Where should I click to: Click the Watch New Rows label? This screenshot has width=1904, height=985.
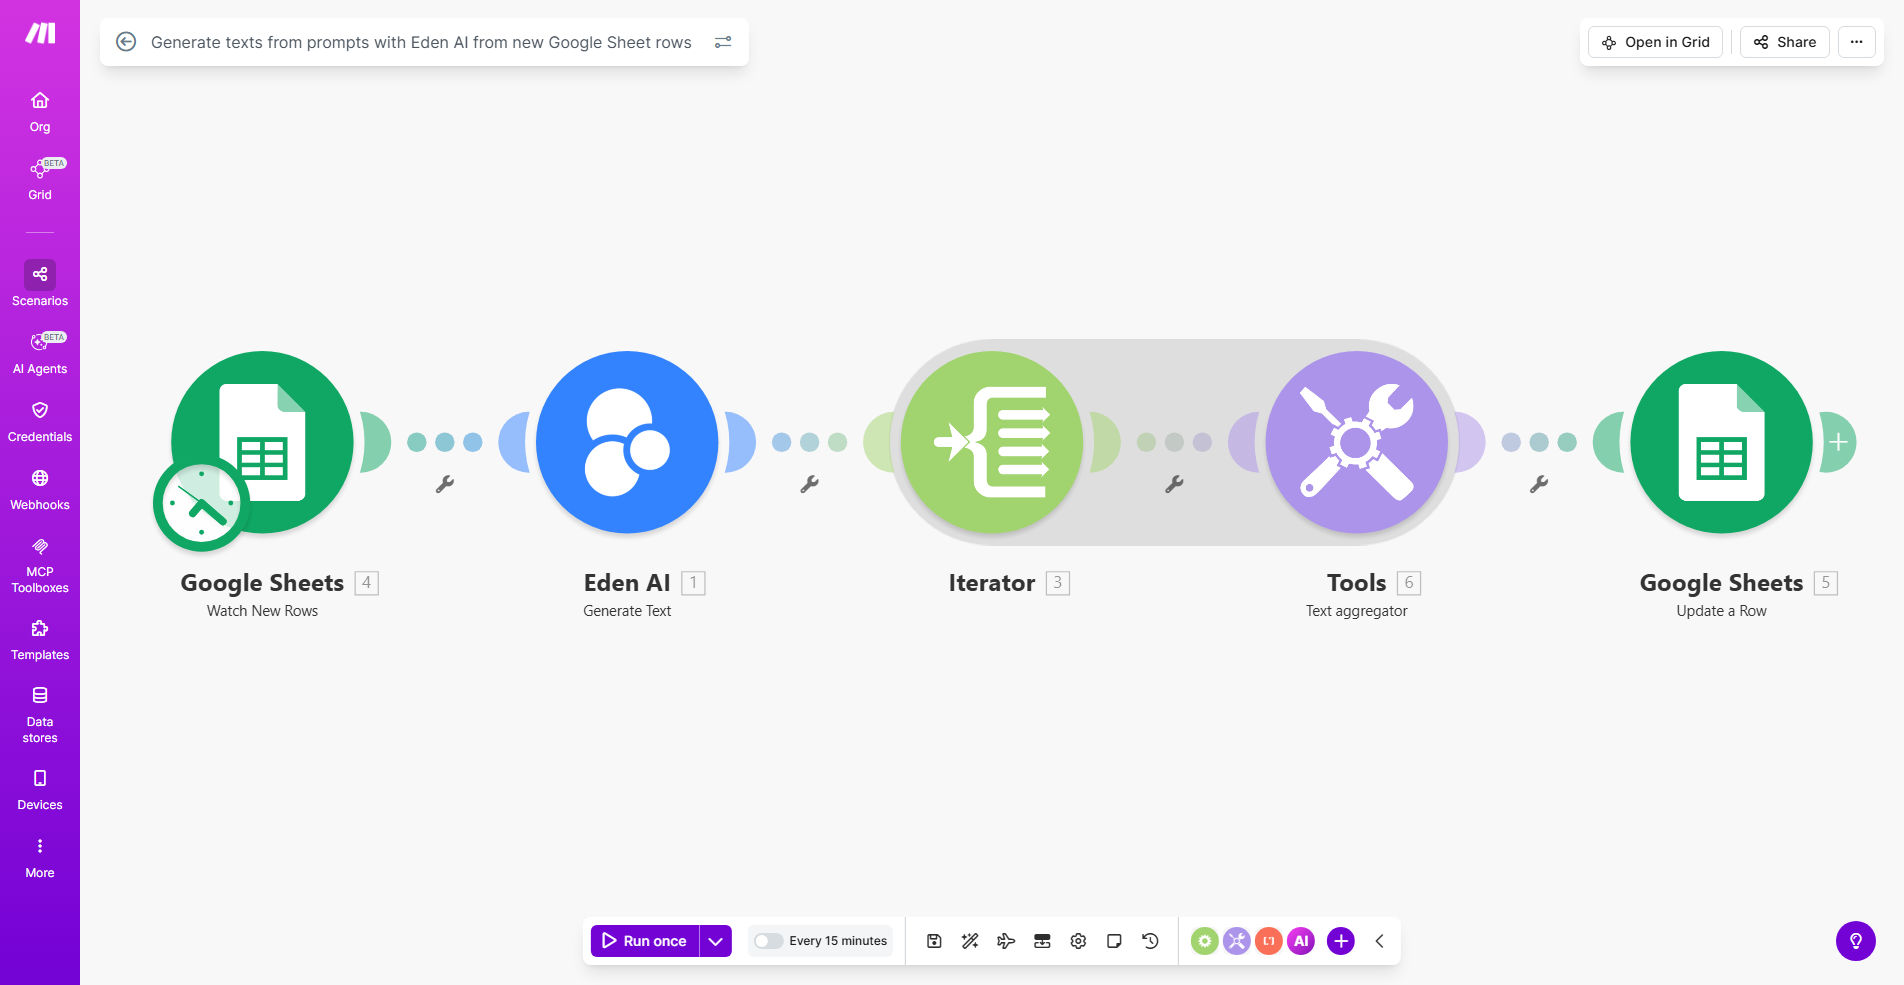262,611
